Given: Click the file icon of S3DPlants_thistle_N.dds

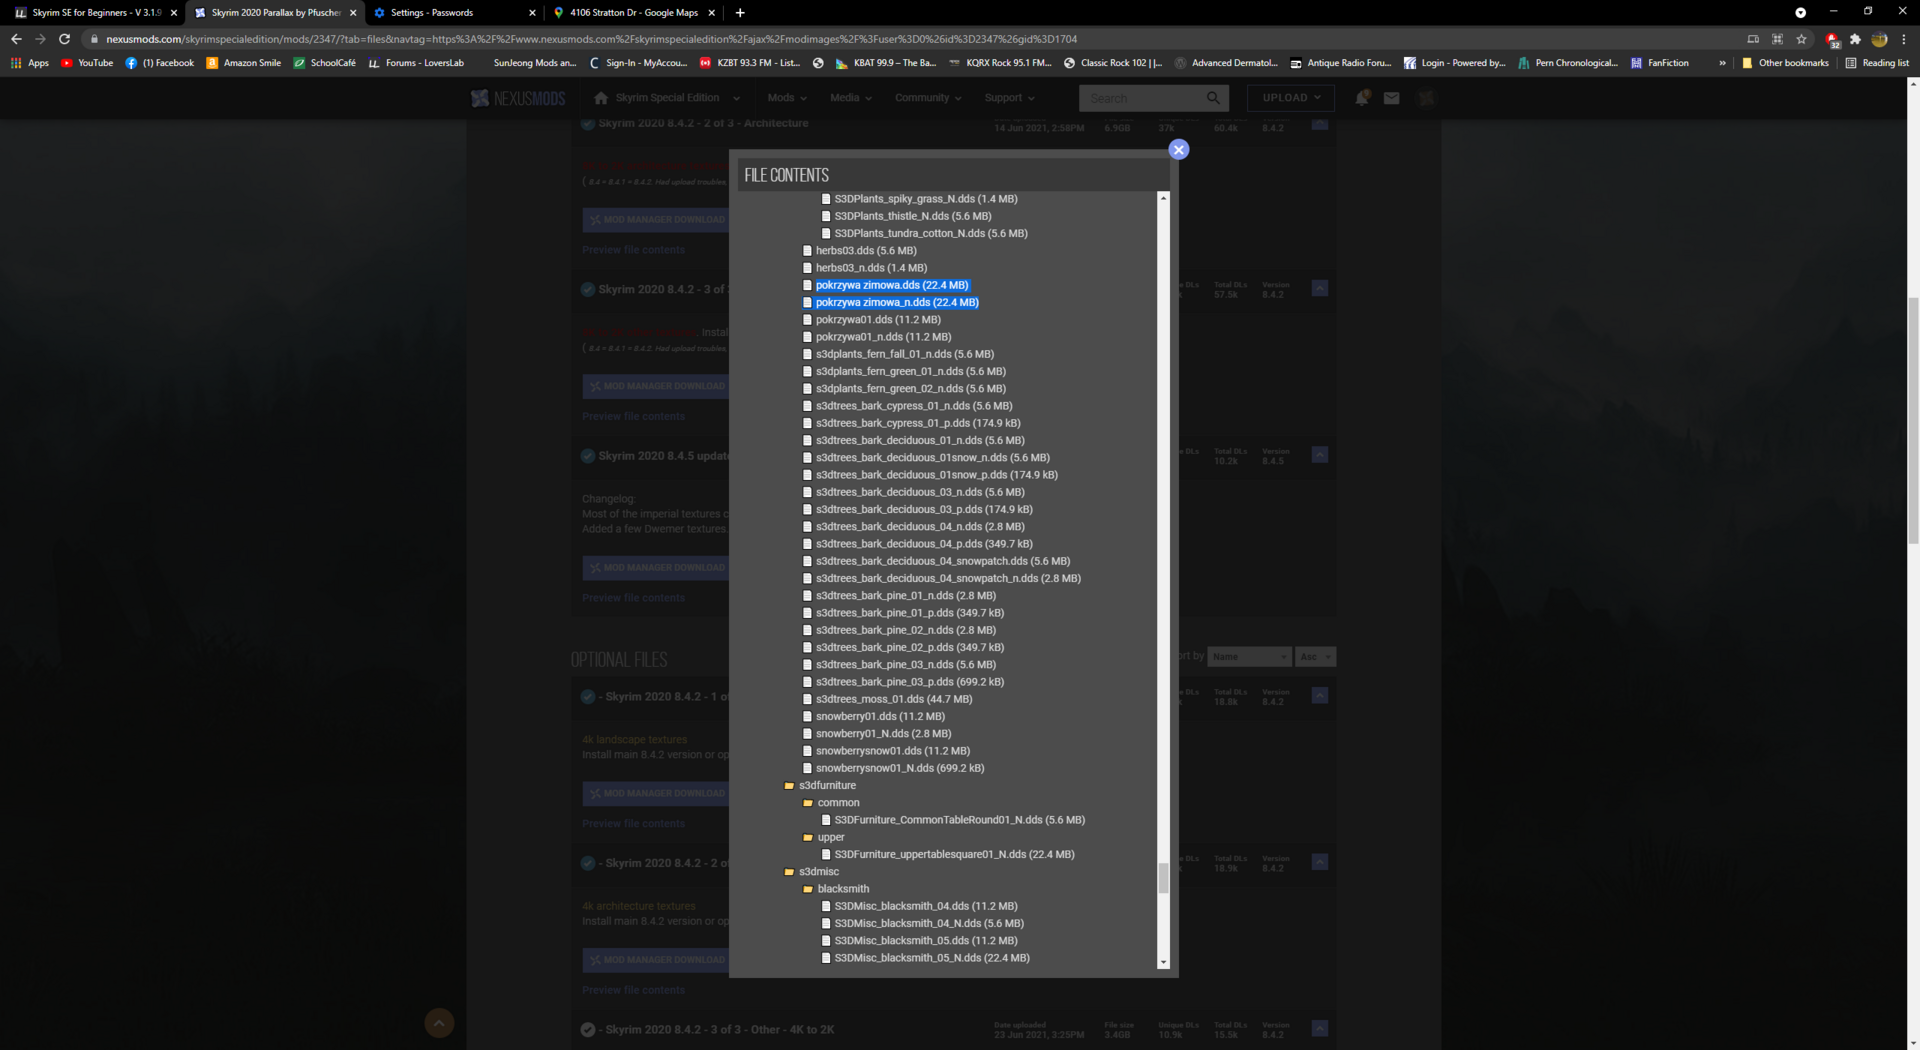Looking at the screenshot, I should click(x=826, y=216).
